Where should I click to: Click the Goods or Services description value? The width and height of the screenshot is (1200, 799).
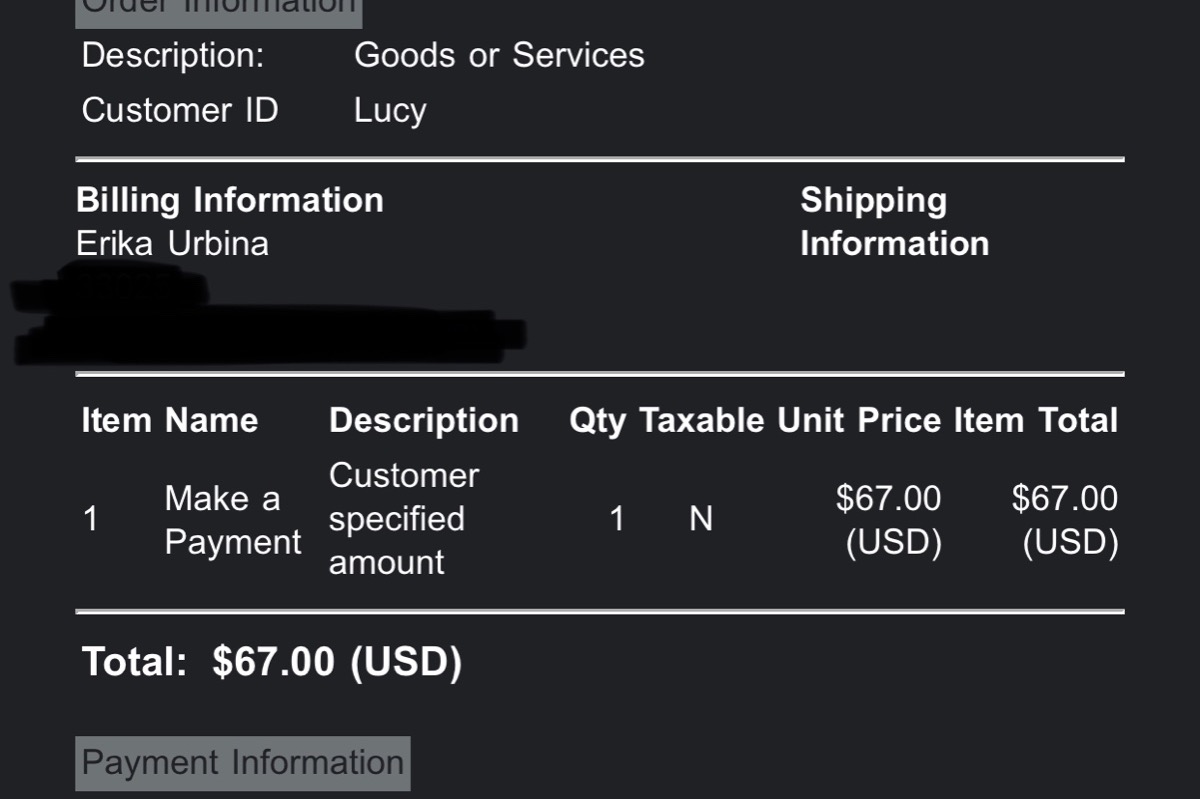pos(499,55)
